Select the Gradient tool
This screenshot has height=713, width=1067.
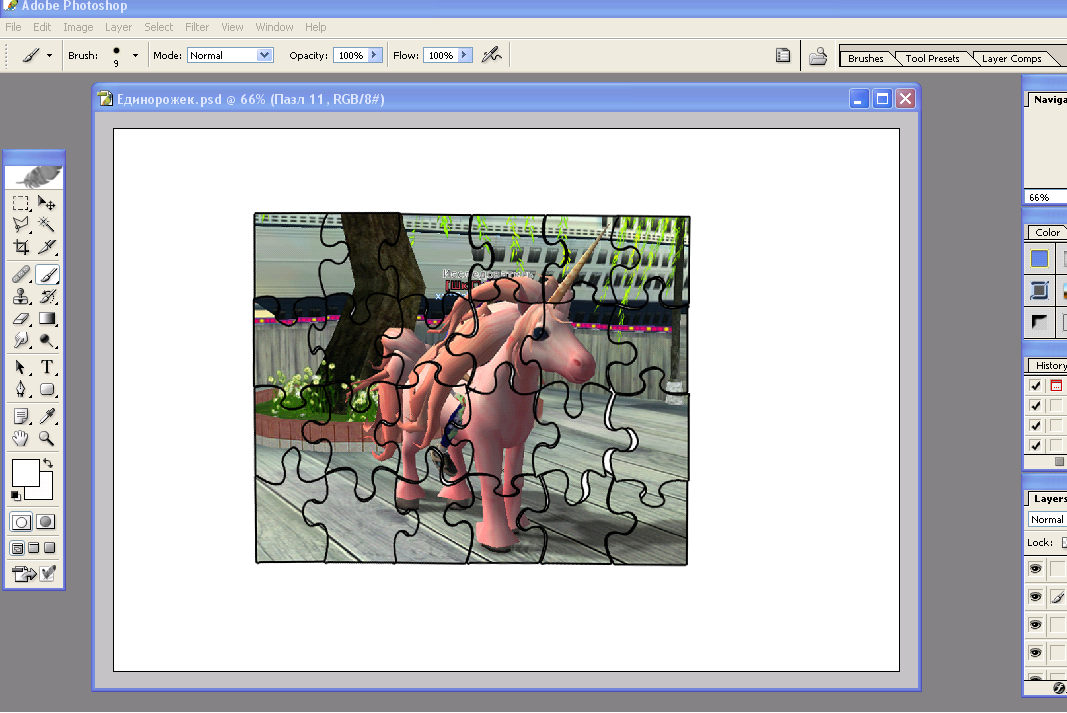click(x=47, y=318)
